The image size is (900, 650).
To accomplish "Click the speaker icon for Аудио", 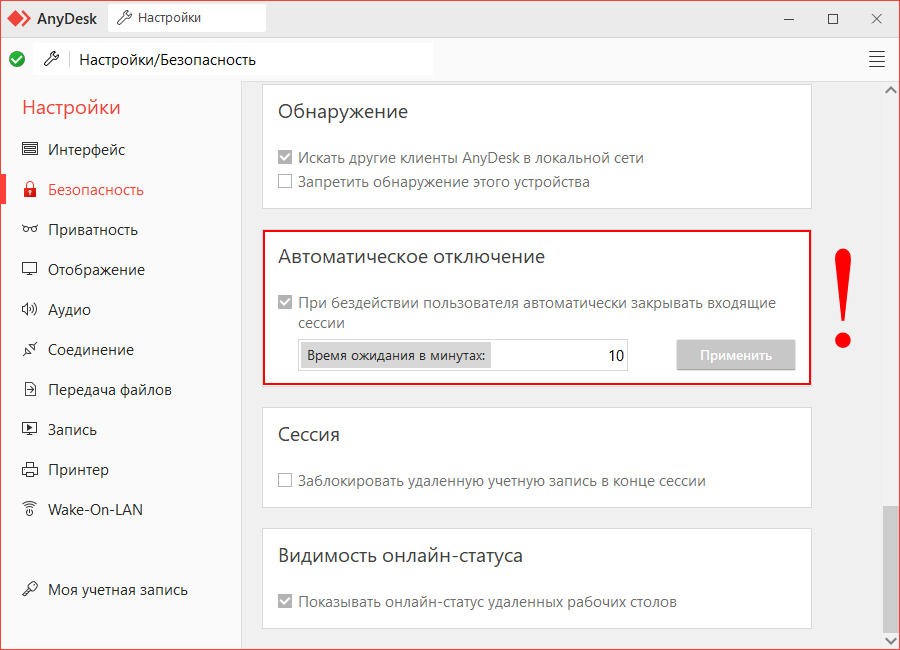I will coord(30,310).
